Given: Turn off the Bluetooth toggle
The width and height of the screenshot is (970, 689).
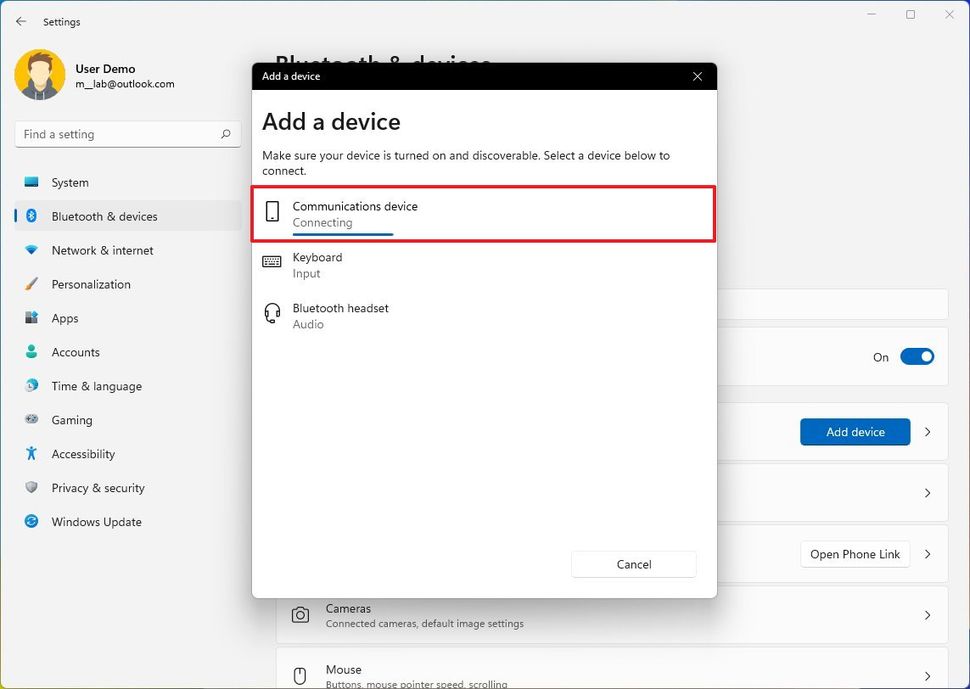Looking at the screenshot, I should point(917,356).
